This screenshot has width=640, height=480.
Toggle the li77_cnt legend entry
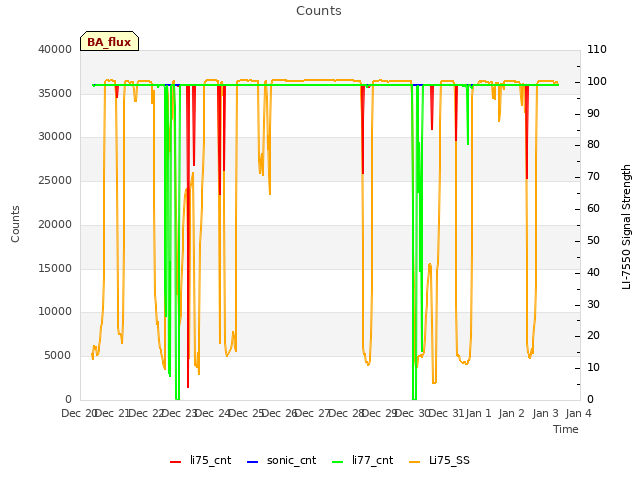point(362,461)
